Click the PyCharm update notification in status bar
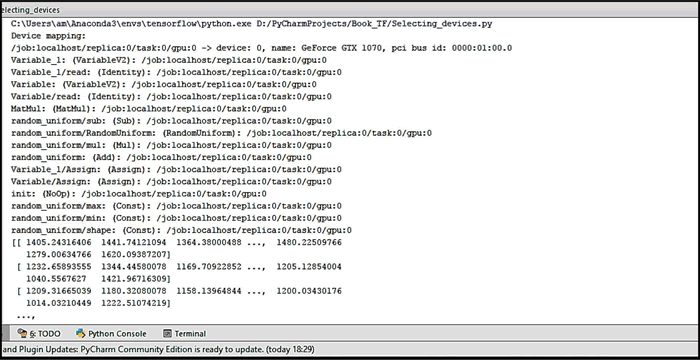Screen dimensions: 700x360 tap(158, 349)
